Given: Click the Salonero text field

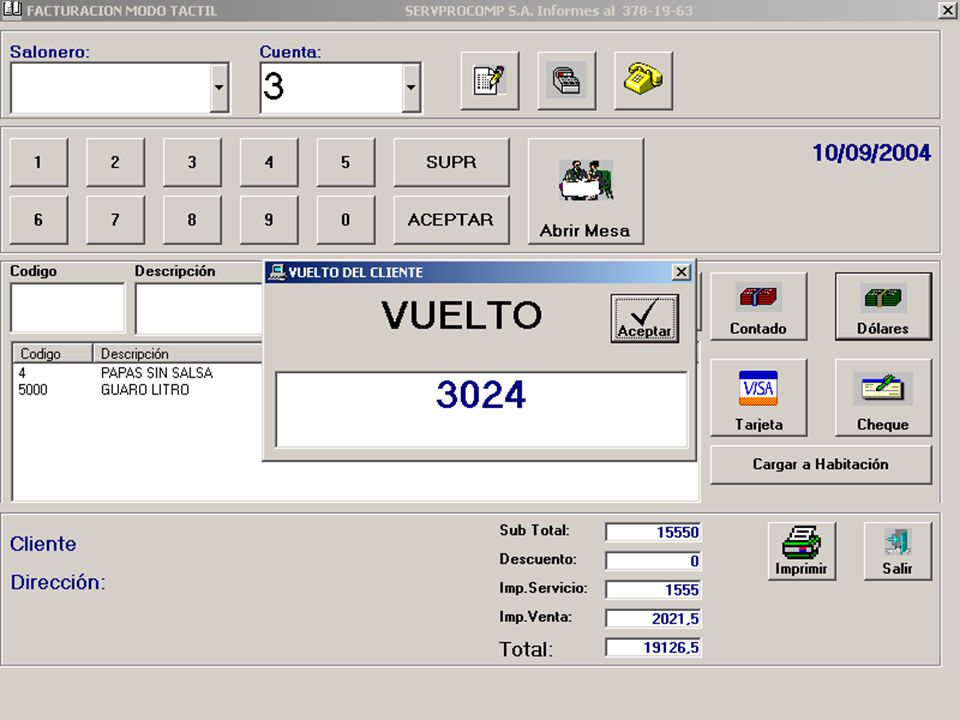Looking at the screenshot, I should pos(111,88).
